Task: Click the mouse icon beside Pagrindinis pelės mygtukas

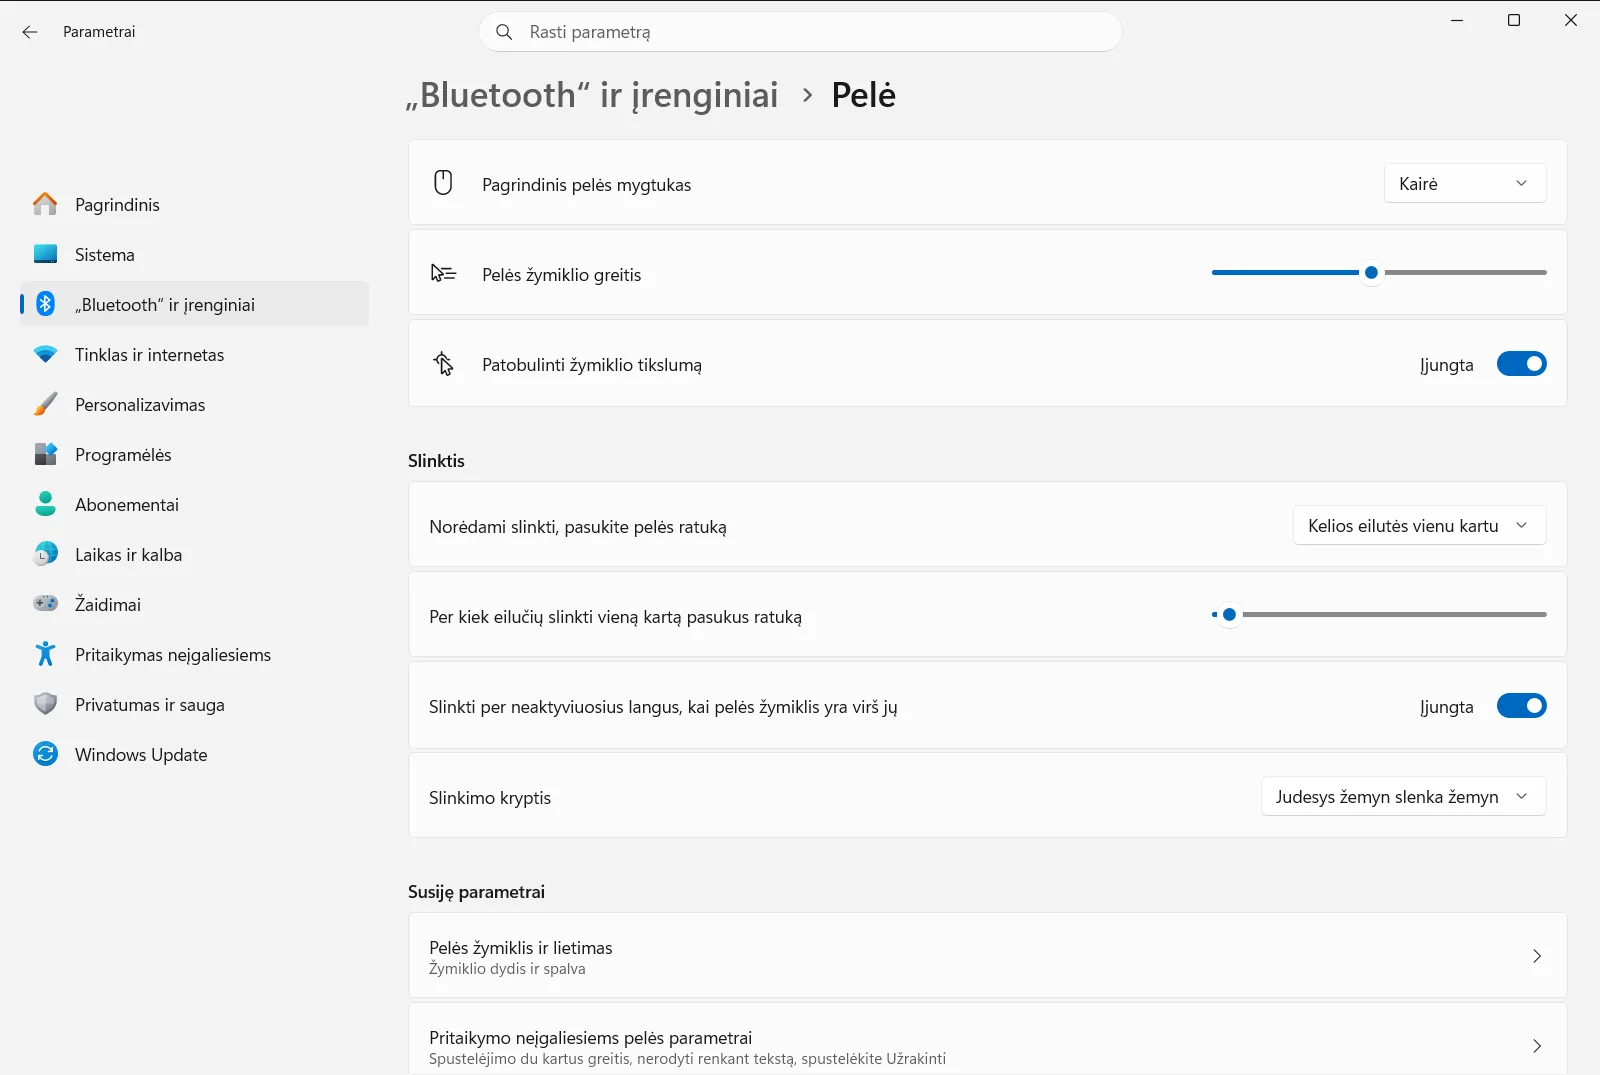Action: 443,183
